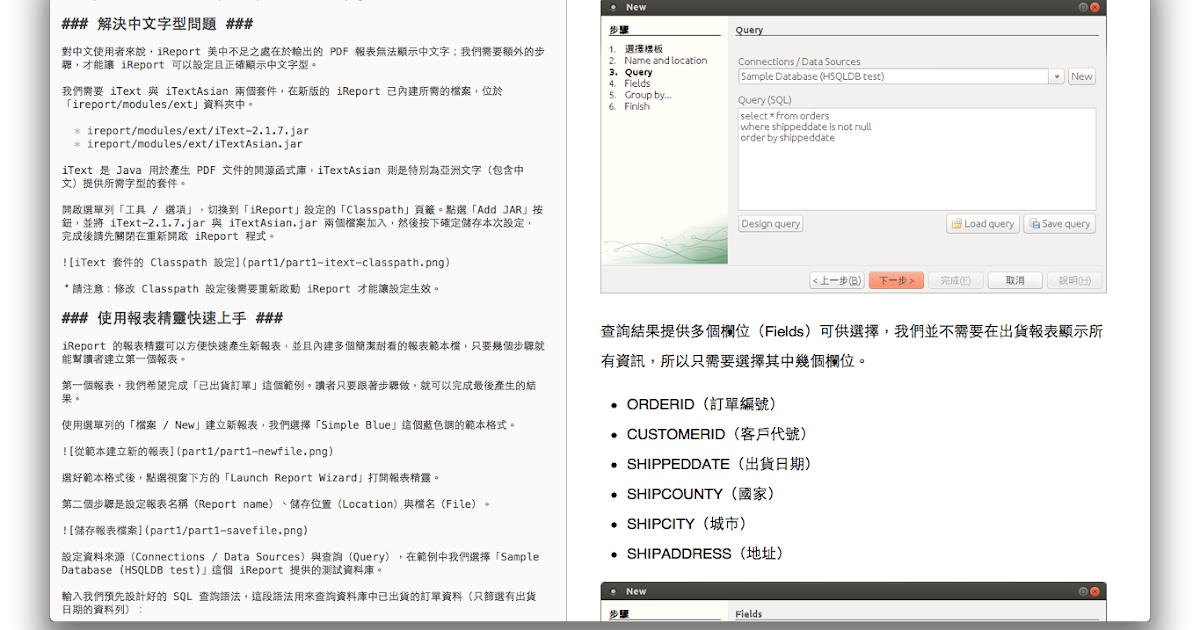
Task: Click the heading 解決中文字型問題 in editor
Action: (157, 24)
